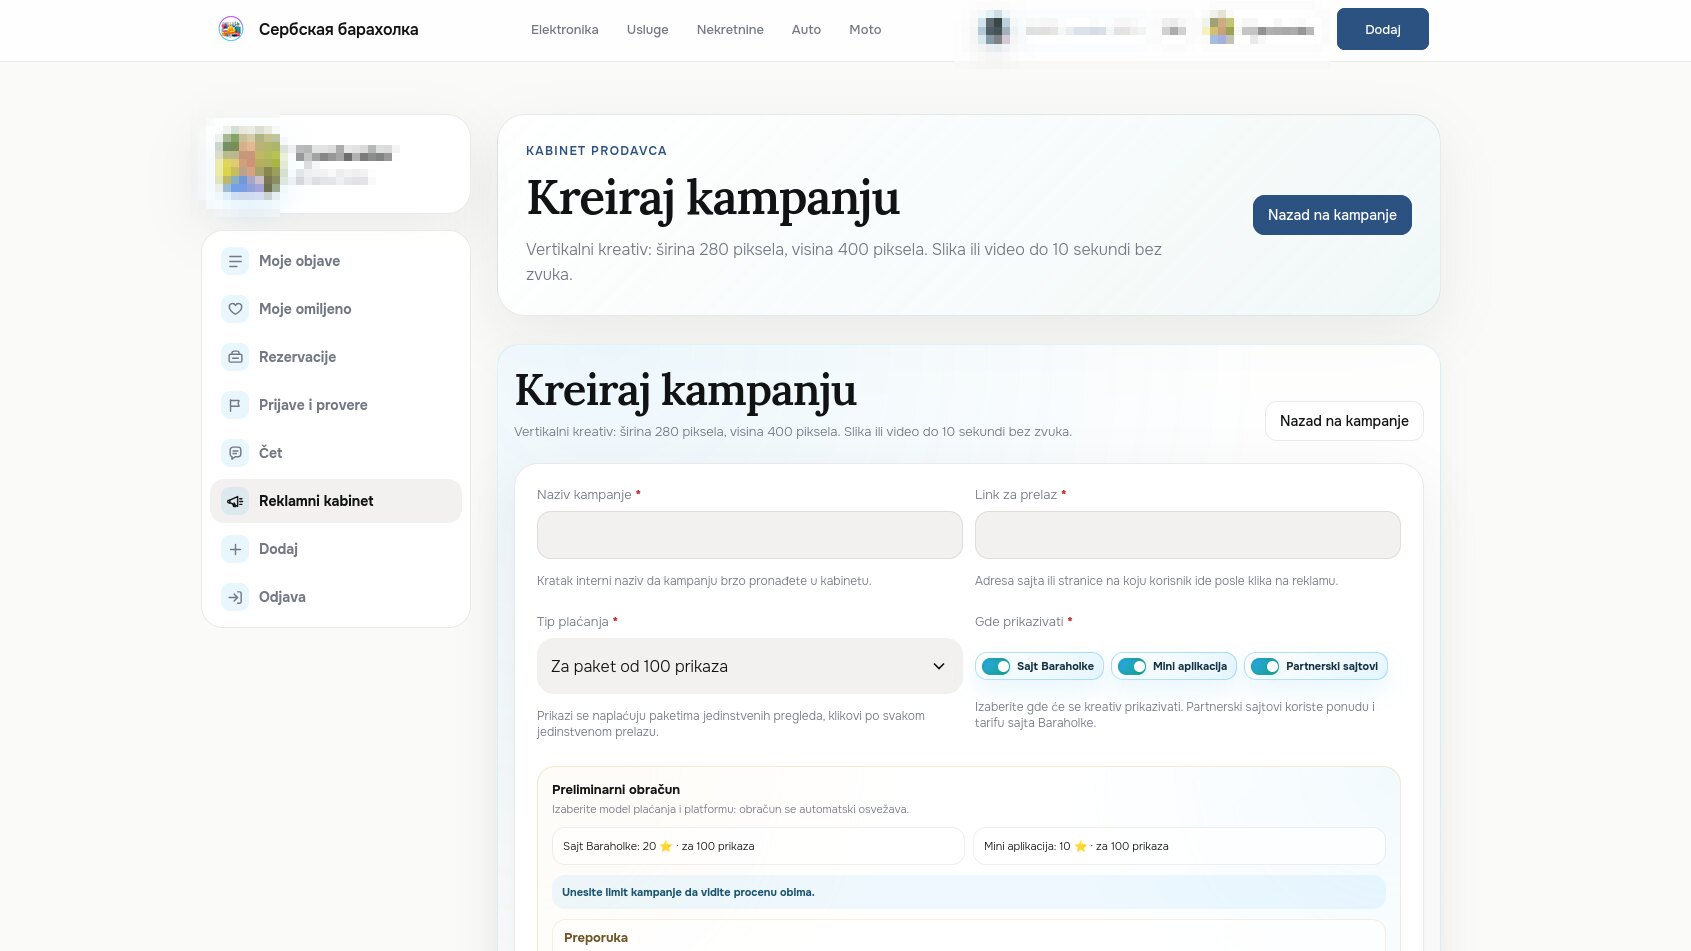Click Sajt Baraholke: 20 pricing box
Screen dimensions: 1691x951
(758, 846)
